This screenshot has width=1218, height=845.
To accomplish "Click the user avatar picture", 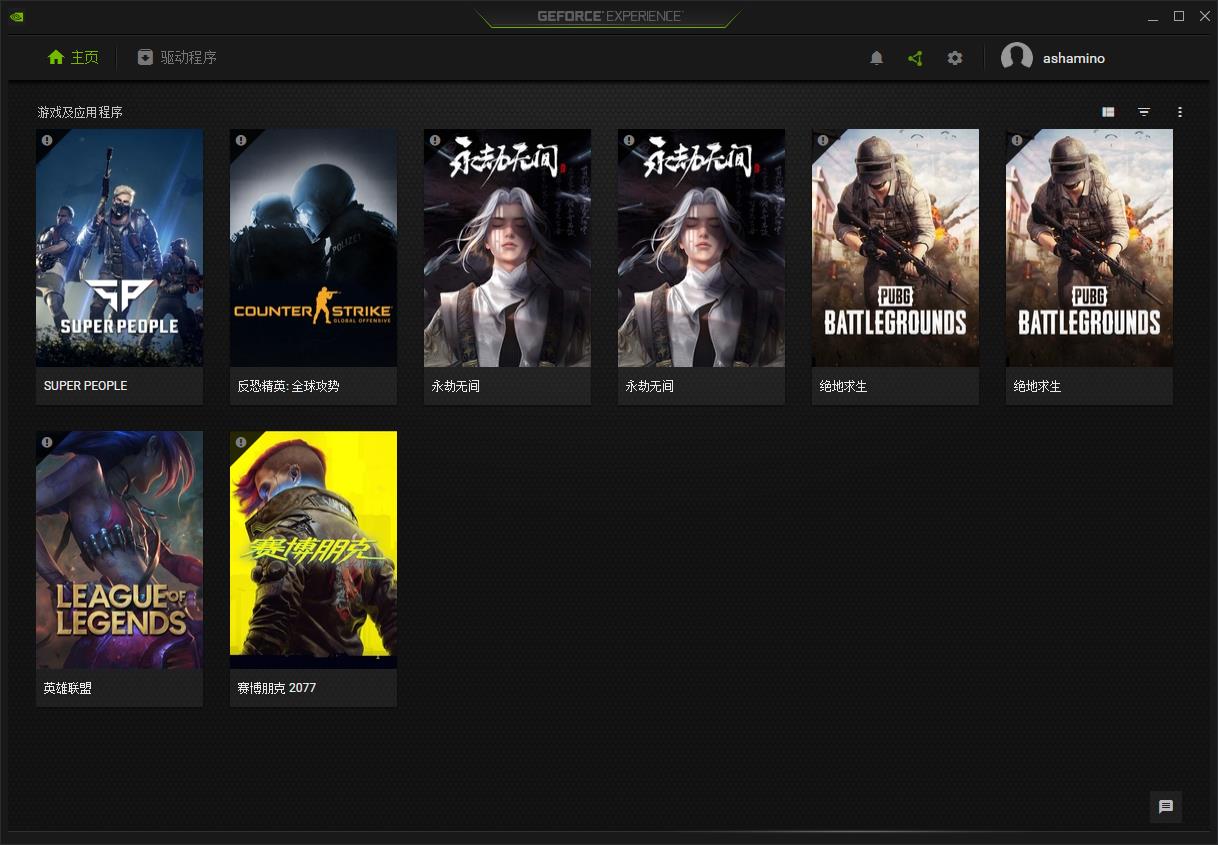I will click(1016, 57).
